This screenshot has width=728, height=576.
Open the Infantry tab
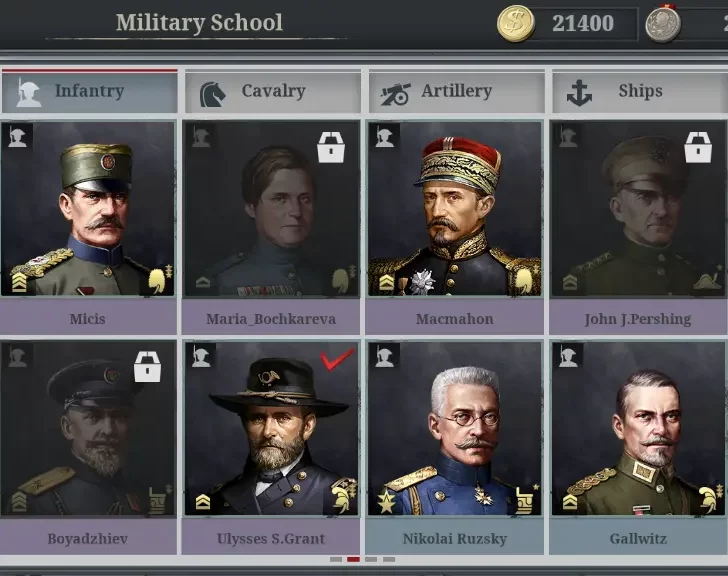89,91
